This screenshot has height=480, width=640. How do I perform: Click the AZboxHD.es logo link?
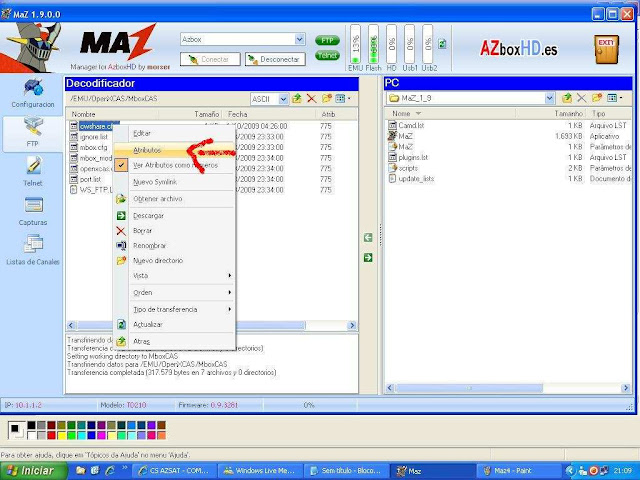coord(518,49)
